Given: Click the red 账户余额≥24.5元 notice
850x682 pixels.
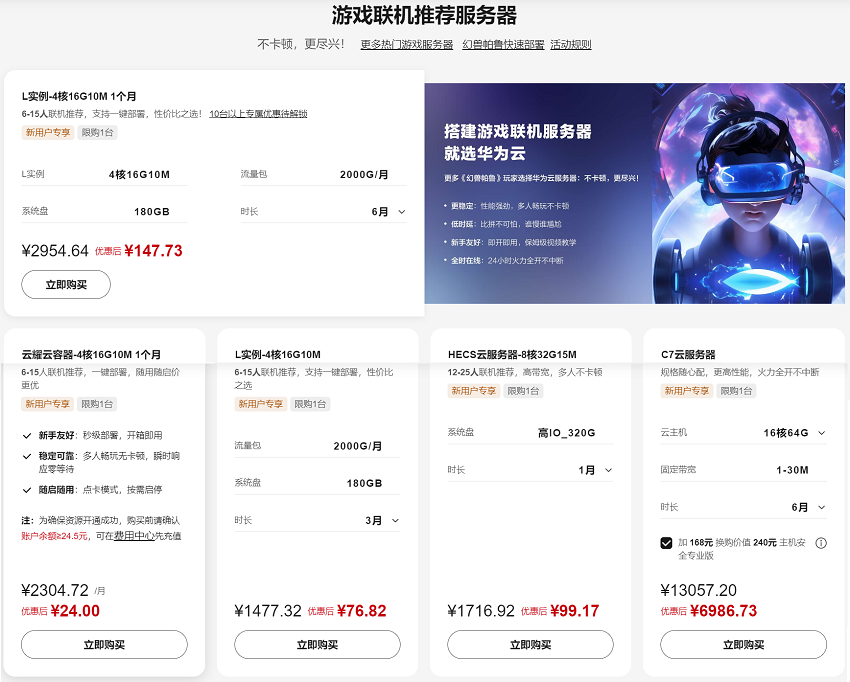Looking at the screenshot, I should pos(54,536).
